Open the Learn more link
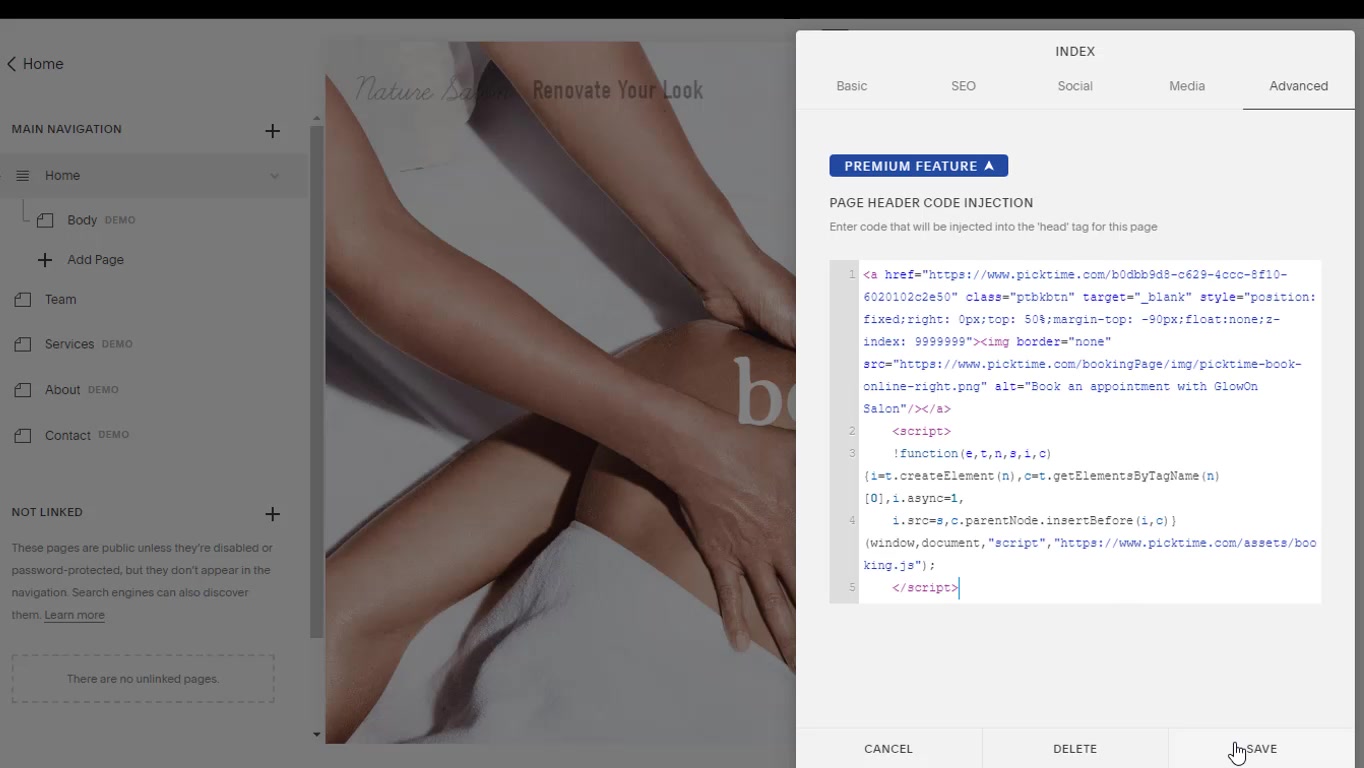Screen dimensions: 1364x768 click(x=74, y=615)
